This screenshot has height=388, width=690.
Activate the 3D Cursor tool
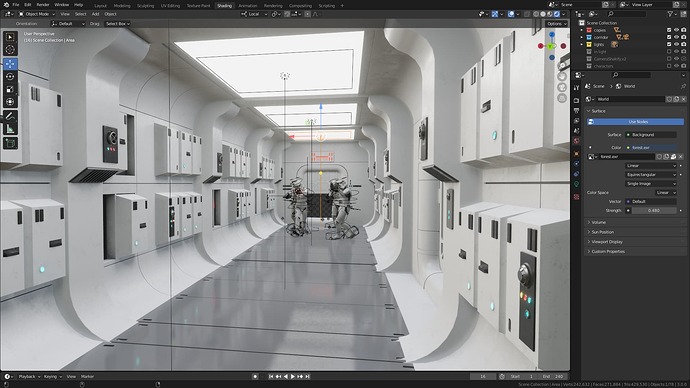coord(10,50)
